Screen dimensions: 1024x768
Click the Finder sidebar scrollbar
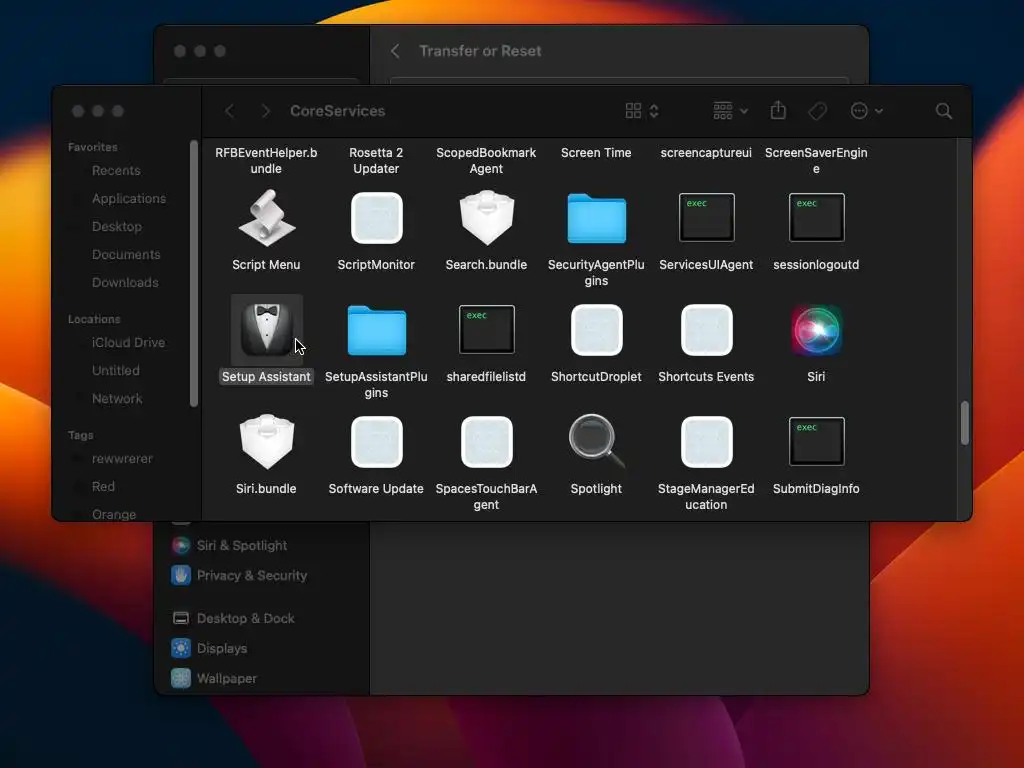click(193, 273)
